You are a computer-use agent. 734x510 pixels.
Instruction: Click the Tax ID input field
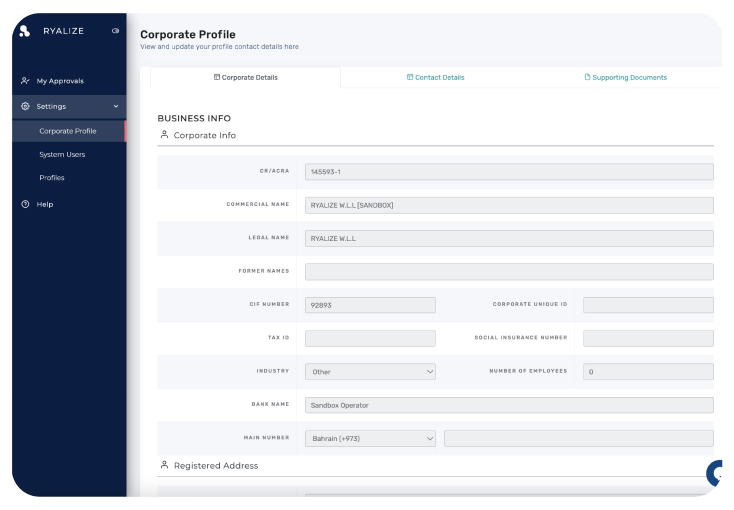[x=370, y=339]
